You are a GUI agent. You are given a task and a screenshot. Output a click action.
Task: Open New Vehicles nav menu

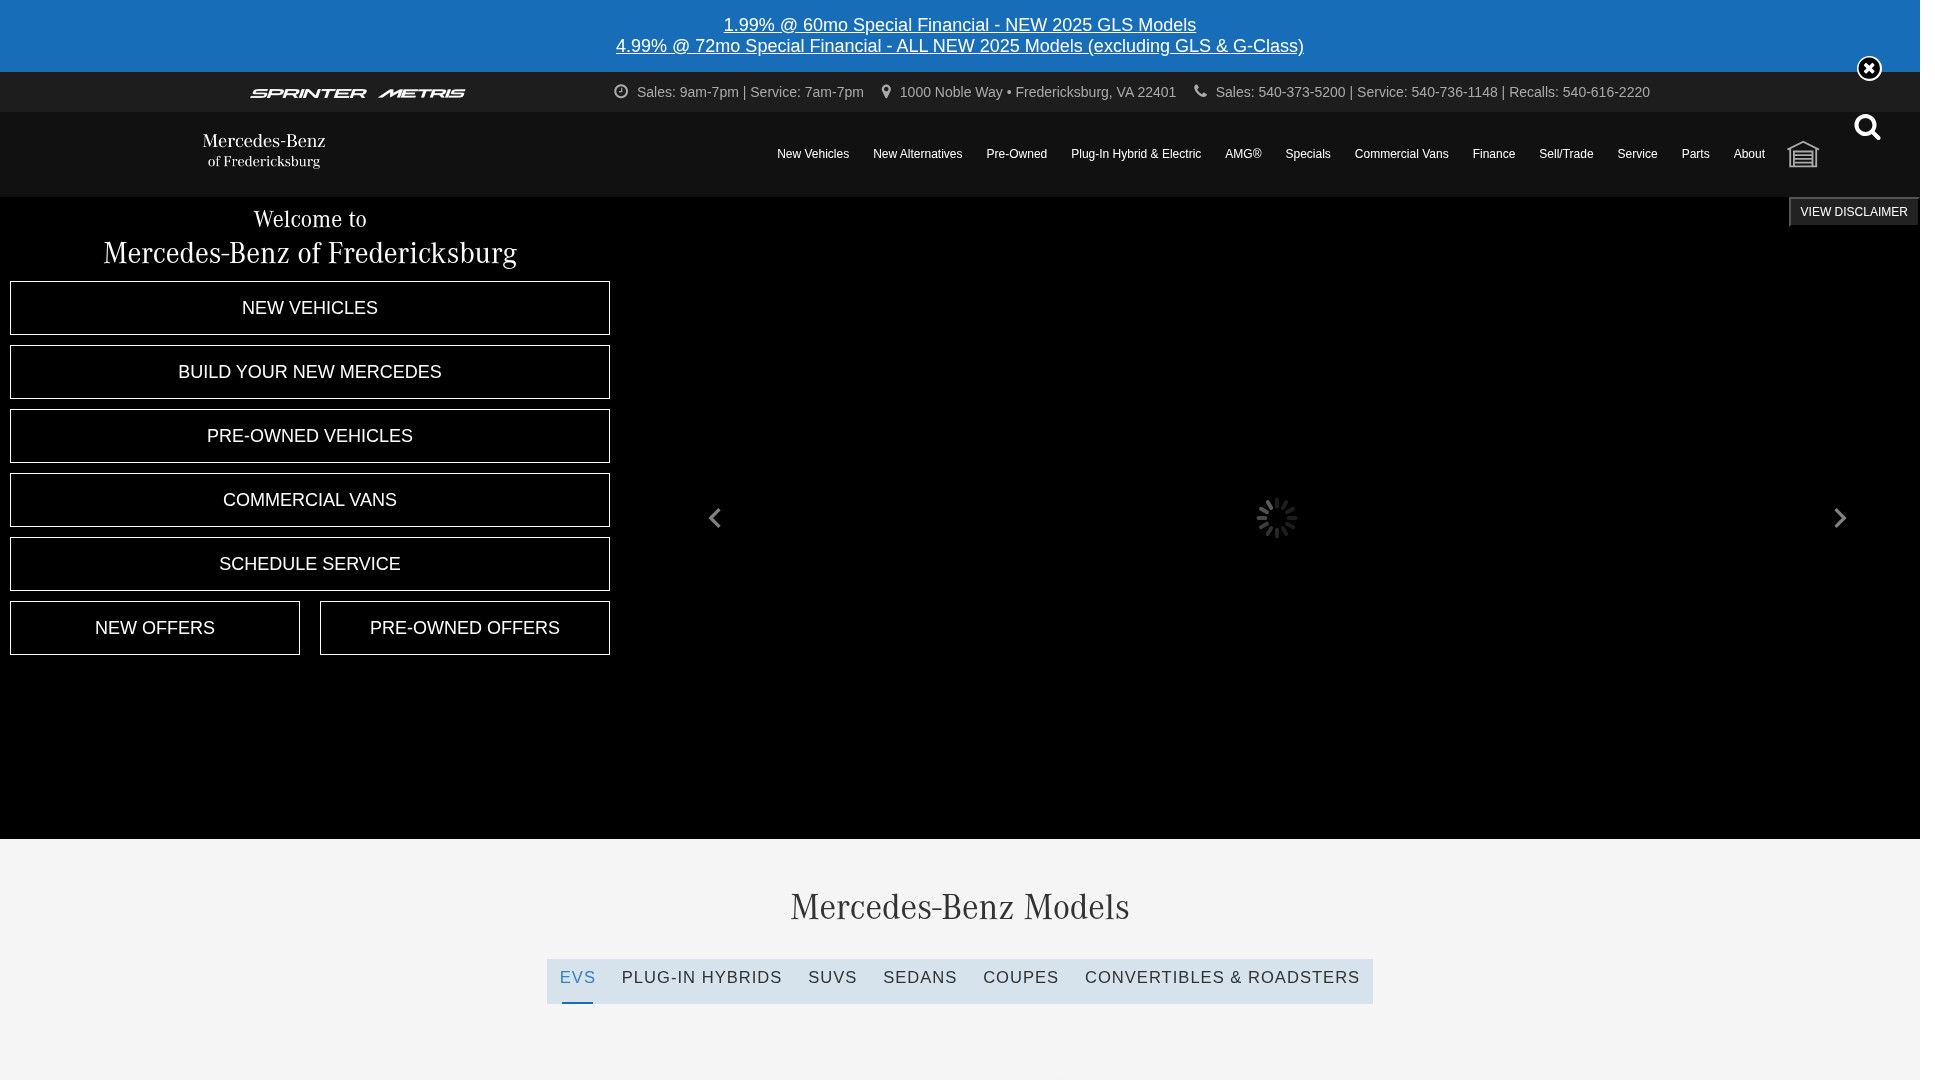coord(813,154)
